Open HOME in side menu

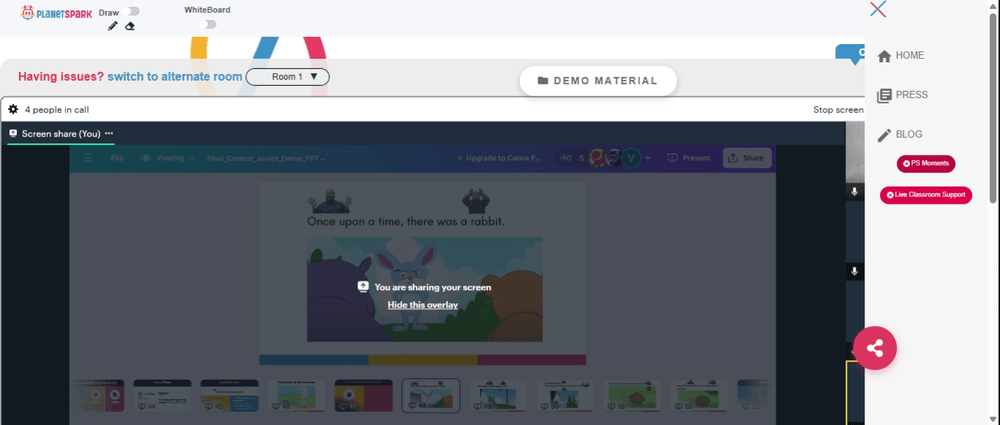[901, 56]
